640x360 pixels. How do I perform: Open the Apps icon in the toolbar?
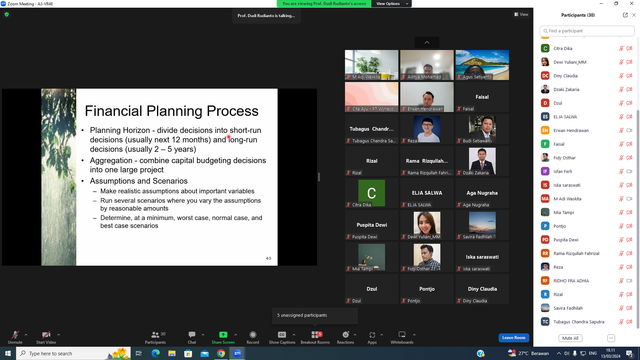click(x=372, y=335)
